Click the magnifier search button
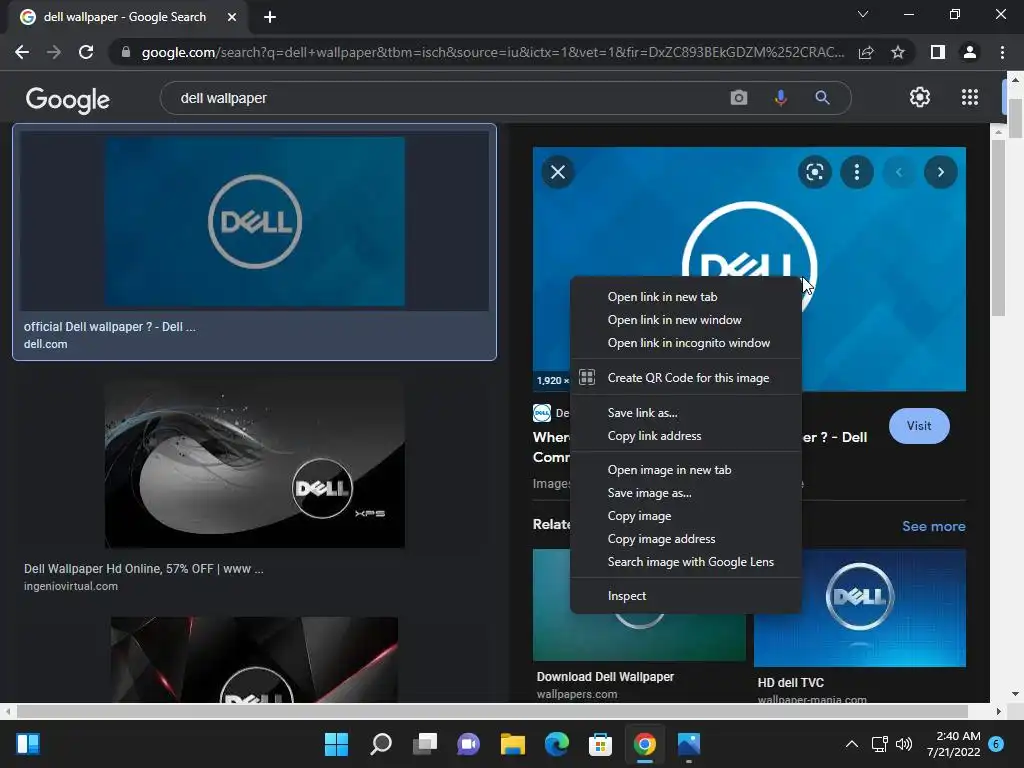This screenshot has width=1024, height=768. pos(822,98)
